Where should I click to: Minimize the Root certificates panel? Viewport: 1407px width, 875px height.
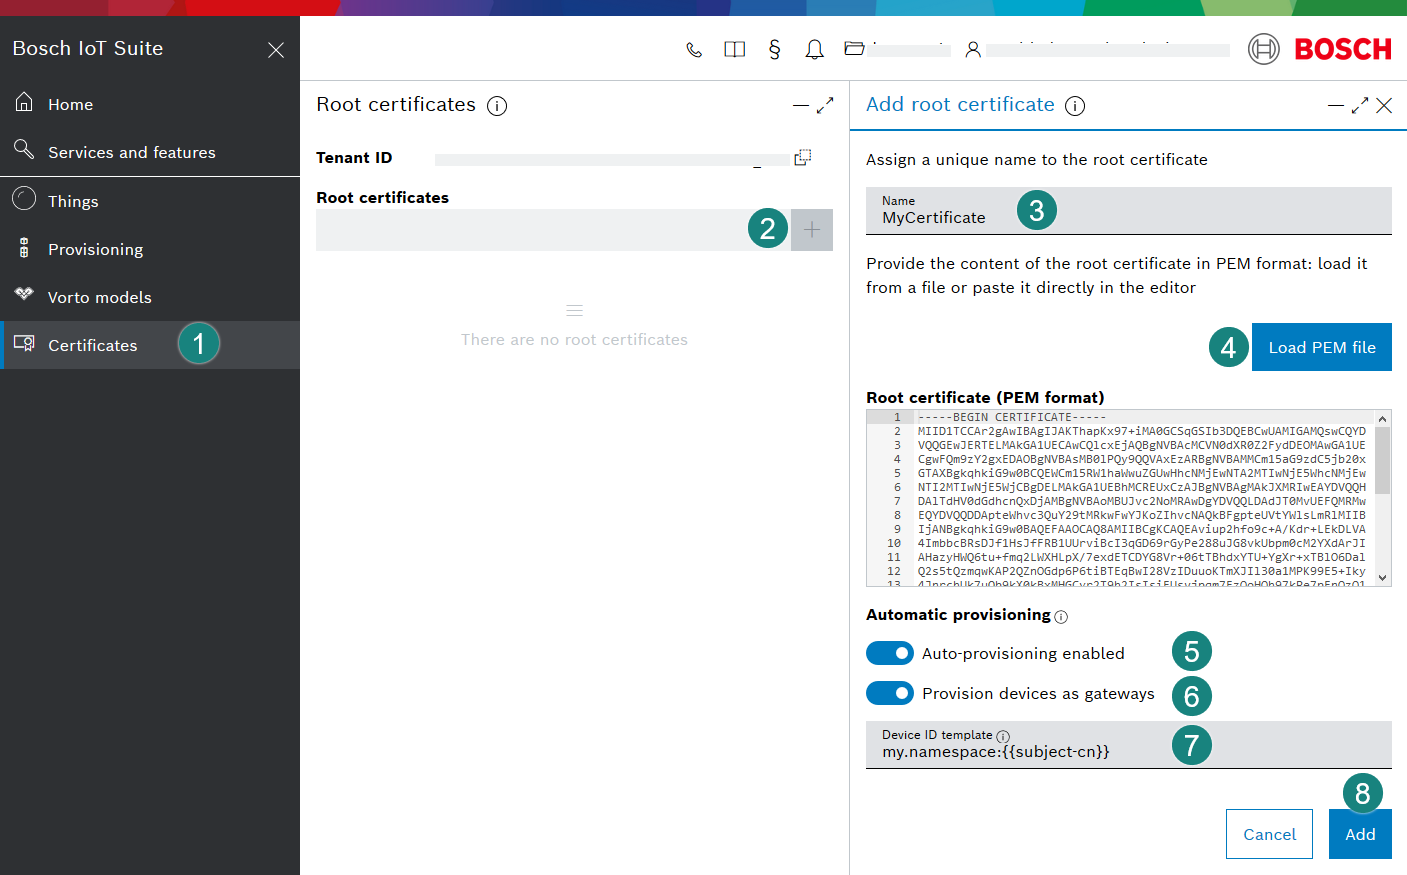[x=801, y=105]
